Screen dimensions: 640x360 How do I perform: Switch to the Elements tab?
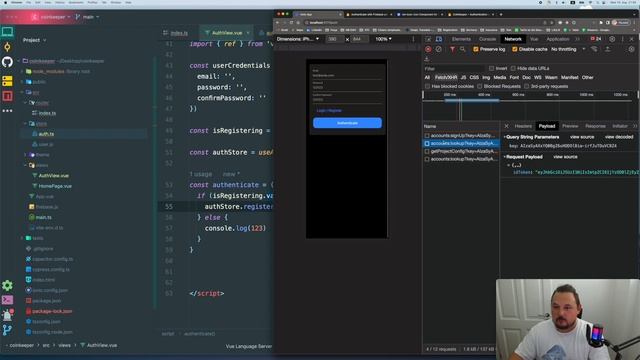(x=461, y=39)
